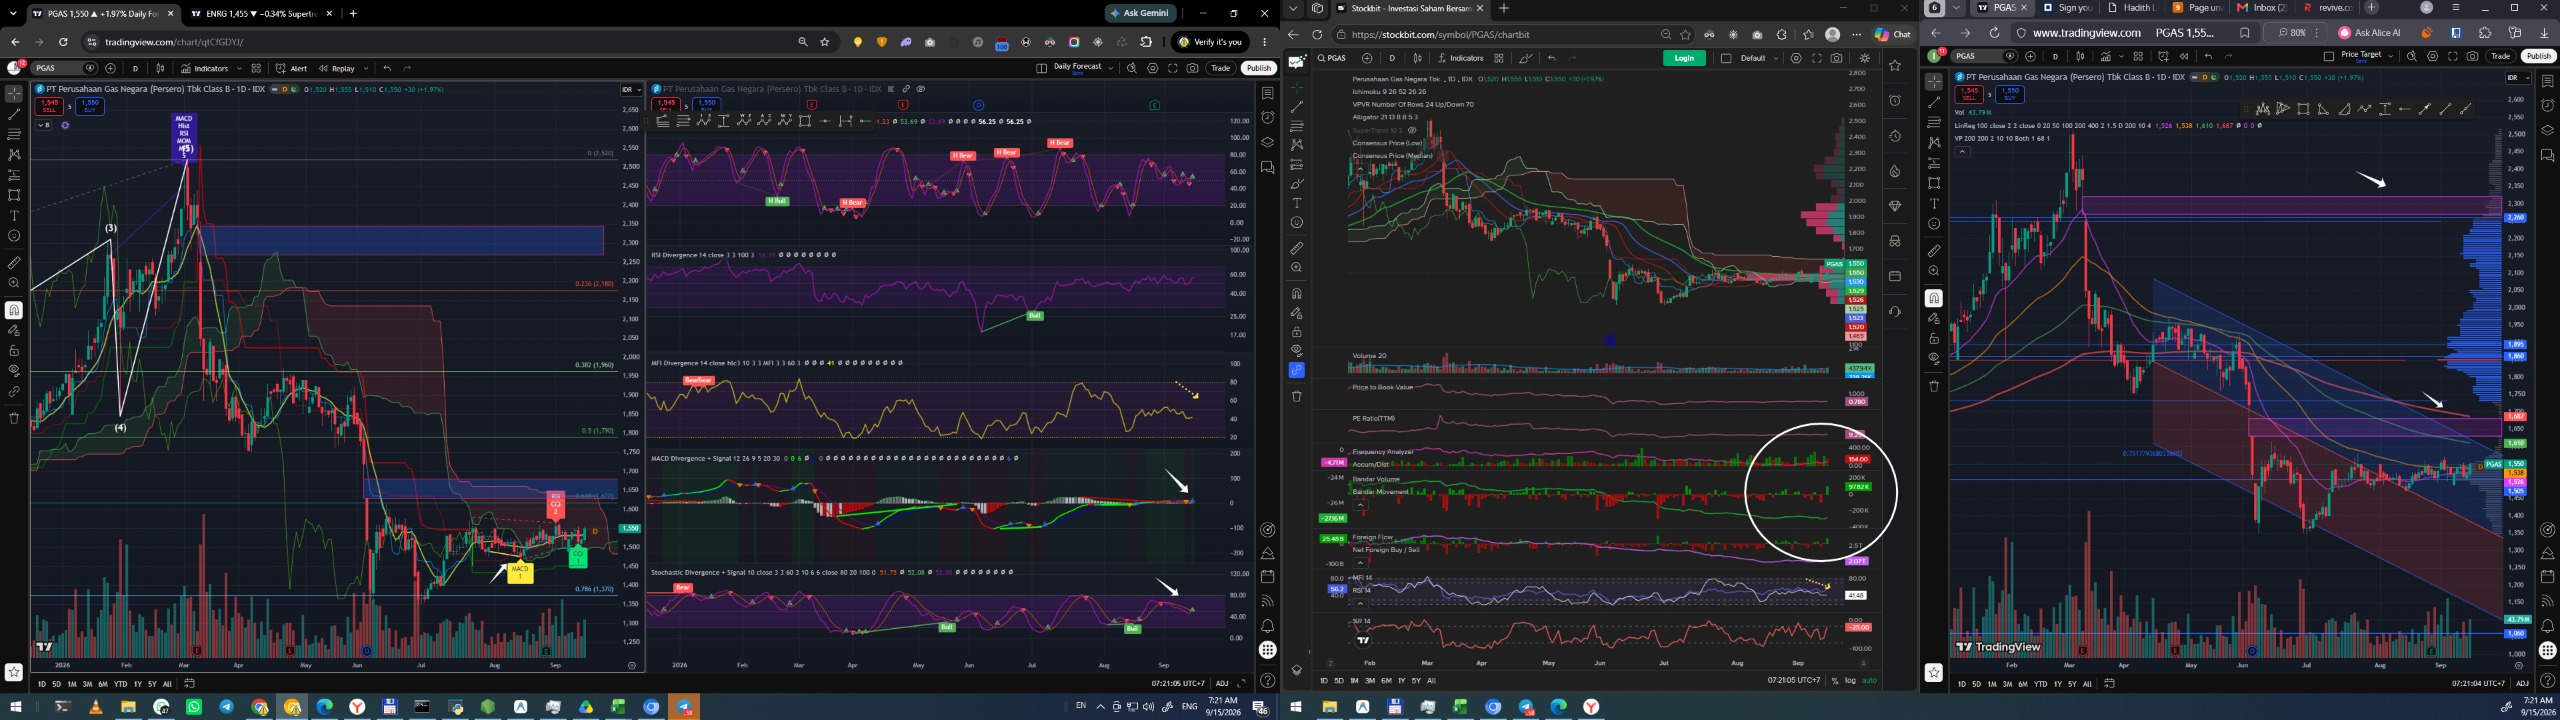Select the crosshair cursor tool in left TradingView window
The image size is (2560, 720).
click(14, 94)
